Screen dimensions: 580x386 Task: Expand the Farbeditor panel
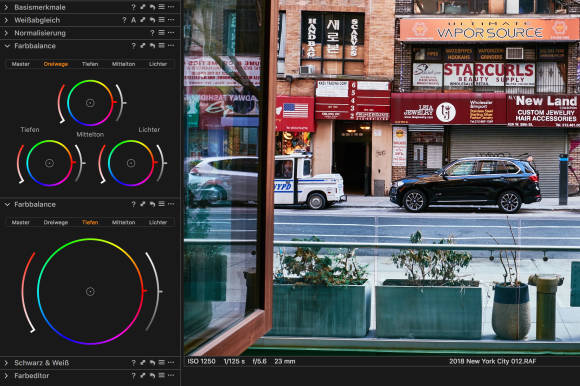6,376
